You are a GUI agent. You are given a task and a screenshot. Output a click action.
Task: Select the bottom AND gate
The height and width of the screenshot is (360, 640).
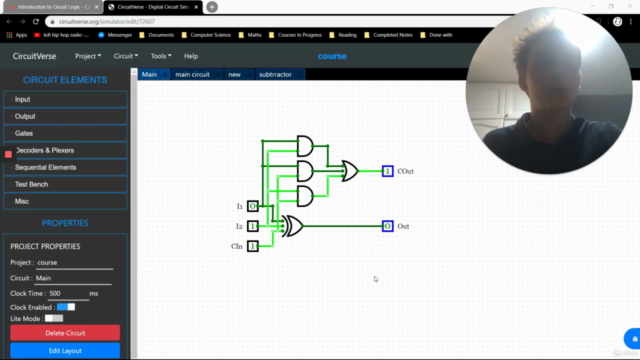point(305,196)
